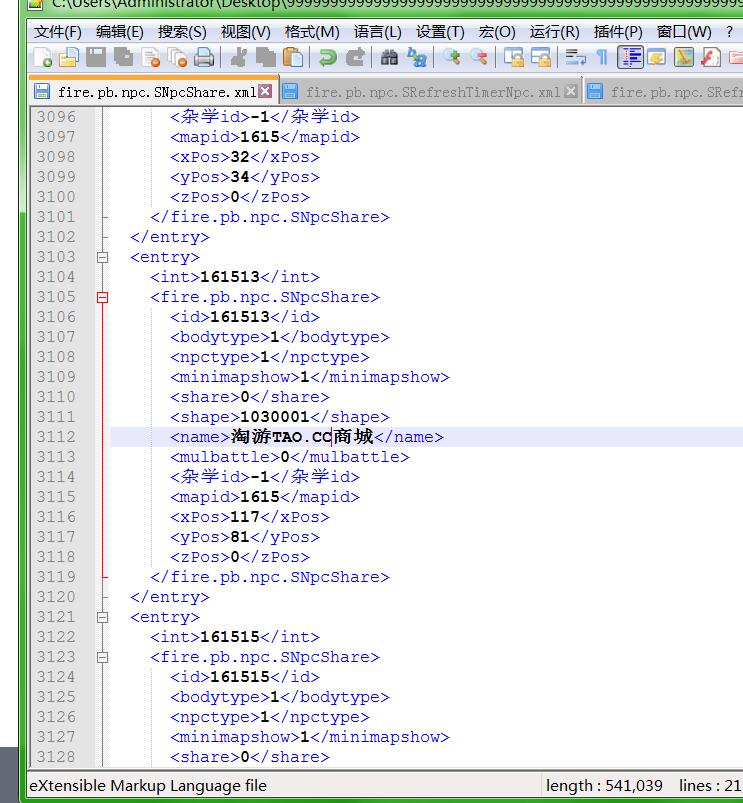743x803 pixels.
Task: Click line number 3100 in the margin
Action: 56,197
